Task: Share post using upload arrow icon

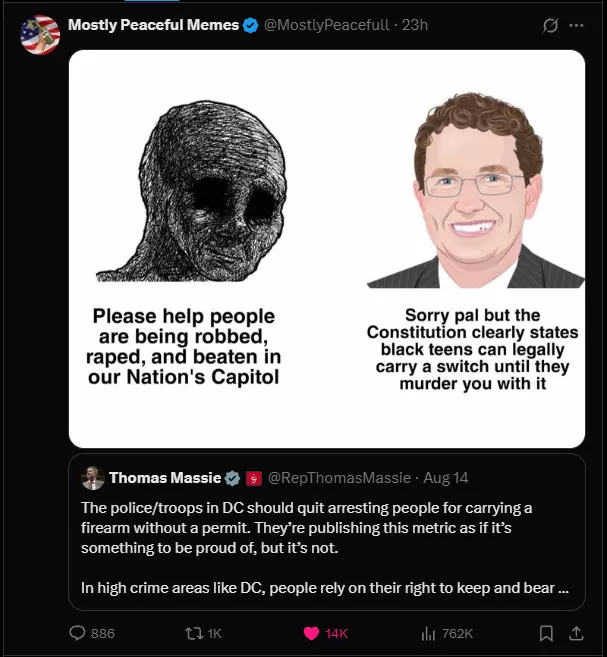Action: (x=576, y=633)
